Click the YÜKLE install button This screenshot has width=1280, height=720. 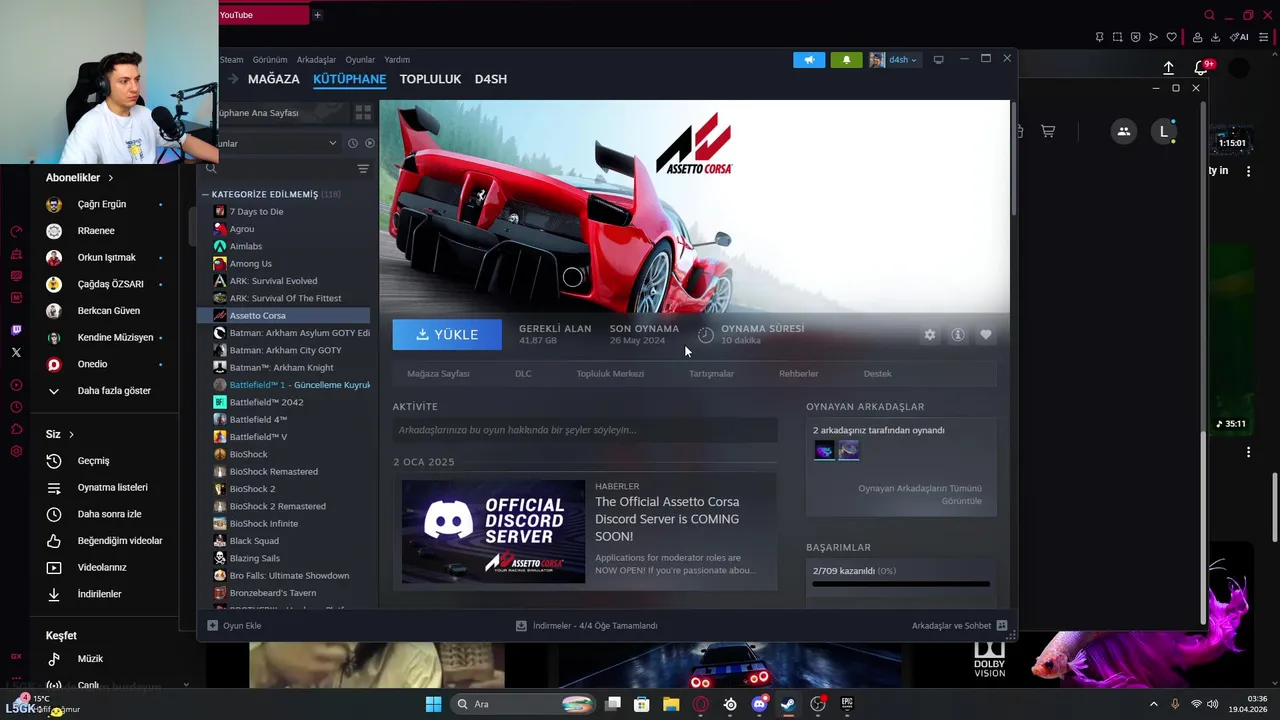[x=447, y=335]
